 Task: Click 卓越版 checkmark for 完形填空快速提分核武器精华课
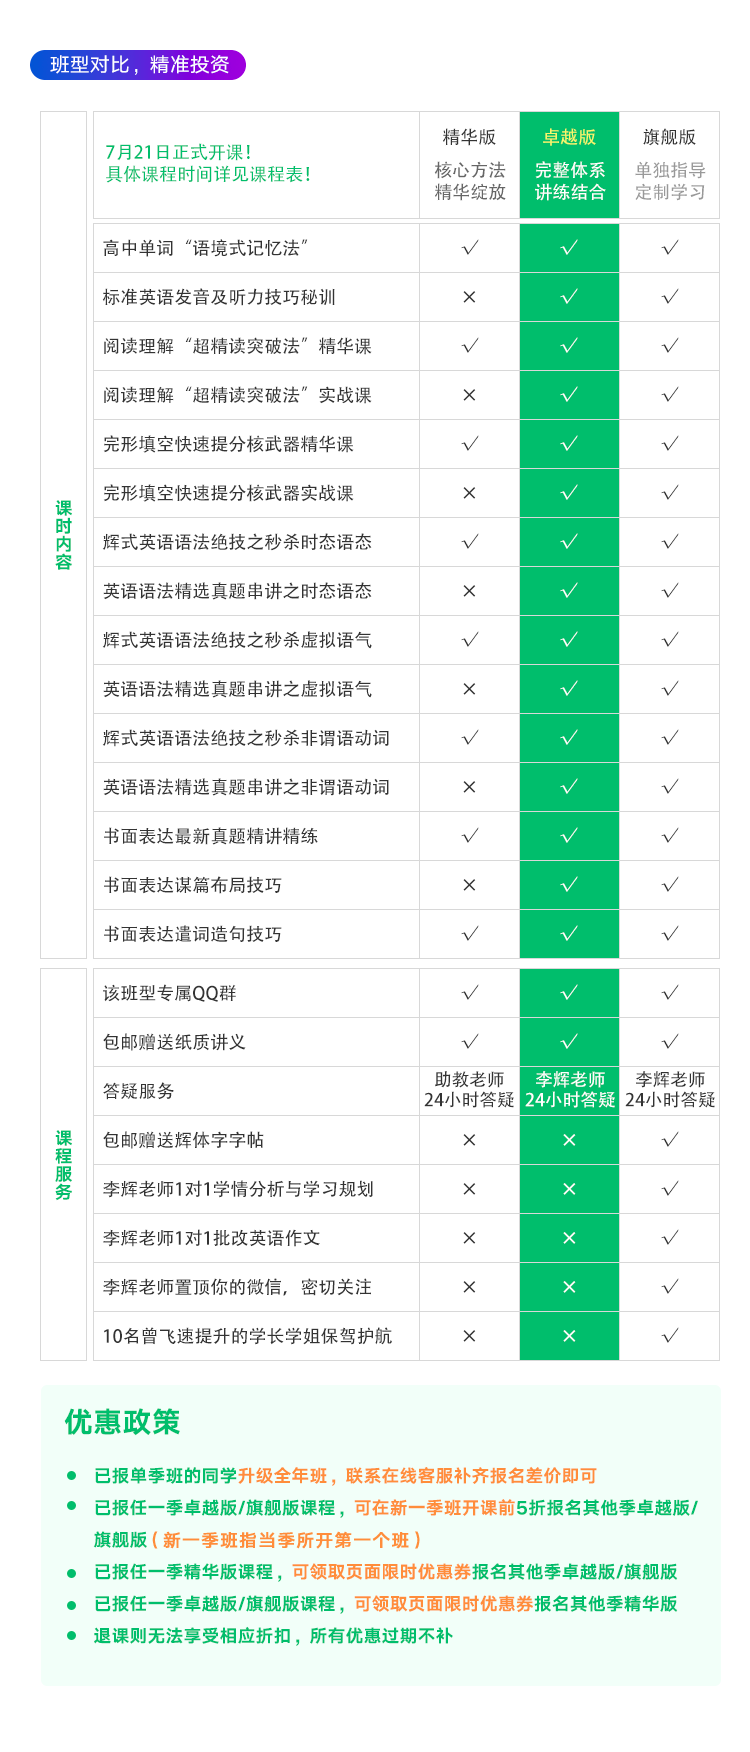point(569,444)
